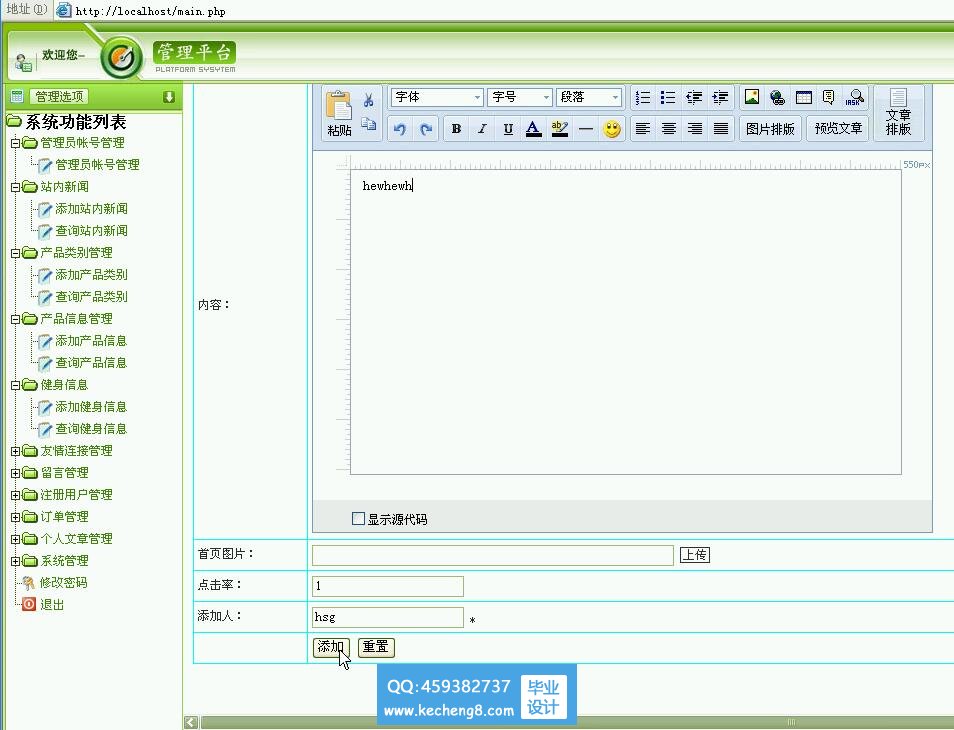Collapse the 站内新闻 folder
Viewport: 954px width, 730px height.
click(x=16, y=187)
